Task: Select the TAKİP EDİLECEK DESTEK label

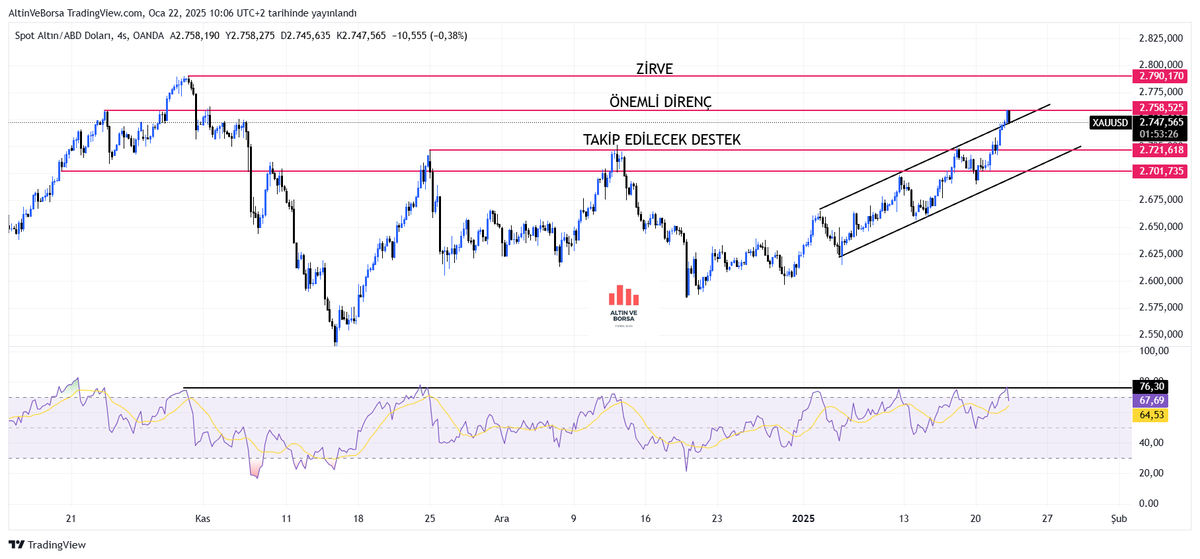Action: pyautogui.click(x=662, y=139)
